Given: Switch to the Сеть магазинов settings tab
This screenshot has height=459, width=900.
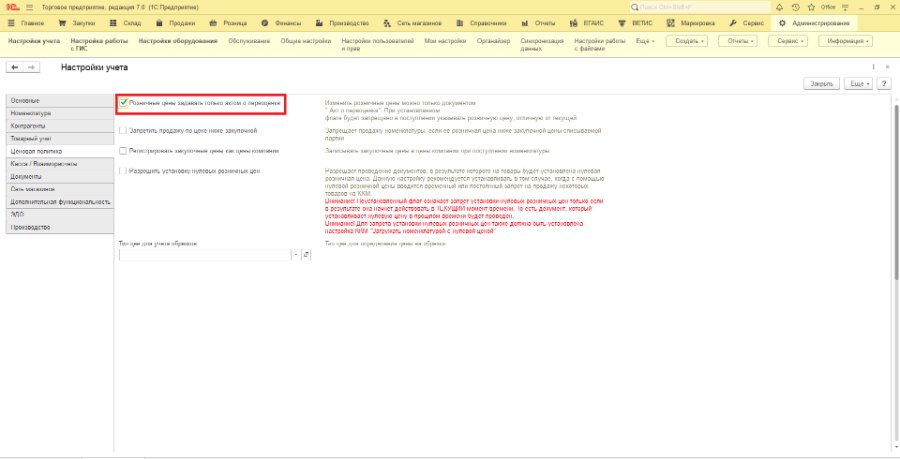Looking at the screenshot, I should click(60, 189).
